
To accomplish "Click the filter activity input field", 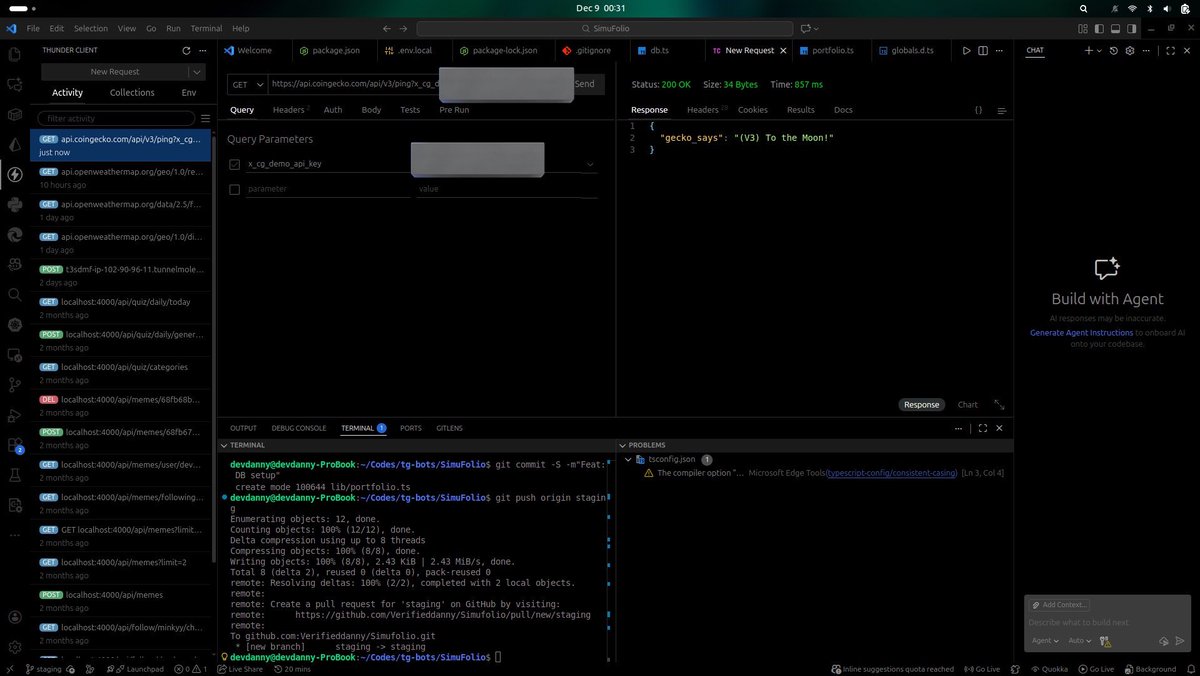I will (x=117, y=118).
